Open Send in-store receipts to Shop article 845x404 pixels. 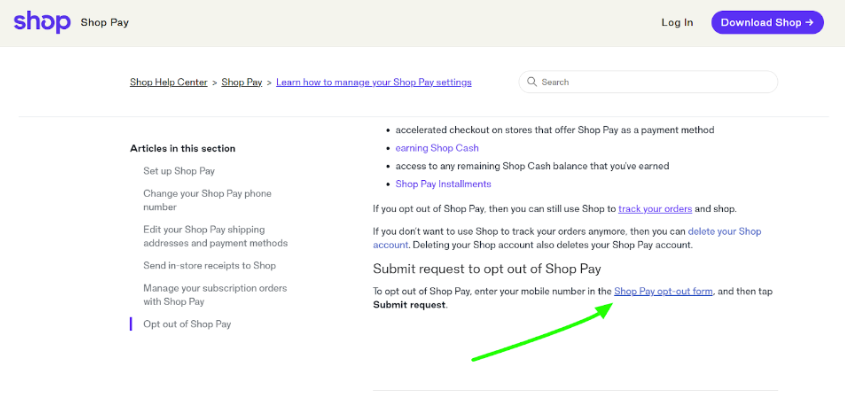point(210,266)
